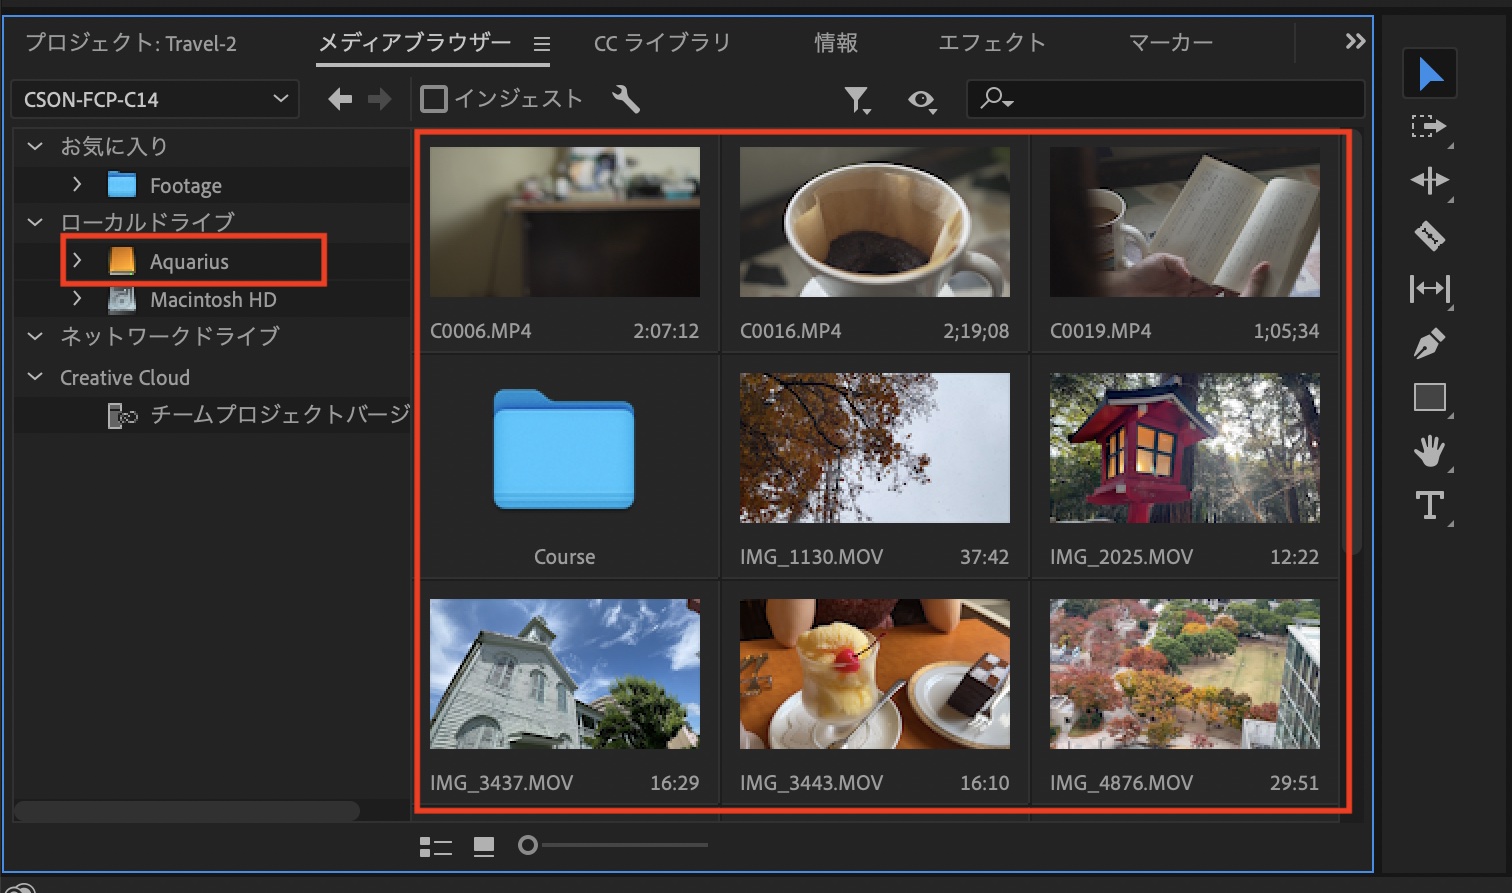Select the IMG_2025.MOV thumbnail
This screenshot has height=893, width=1512.
click(1184, 448)
